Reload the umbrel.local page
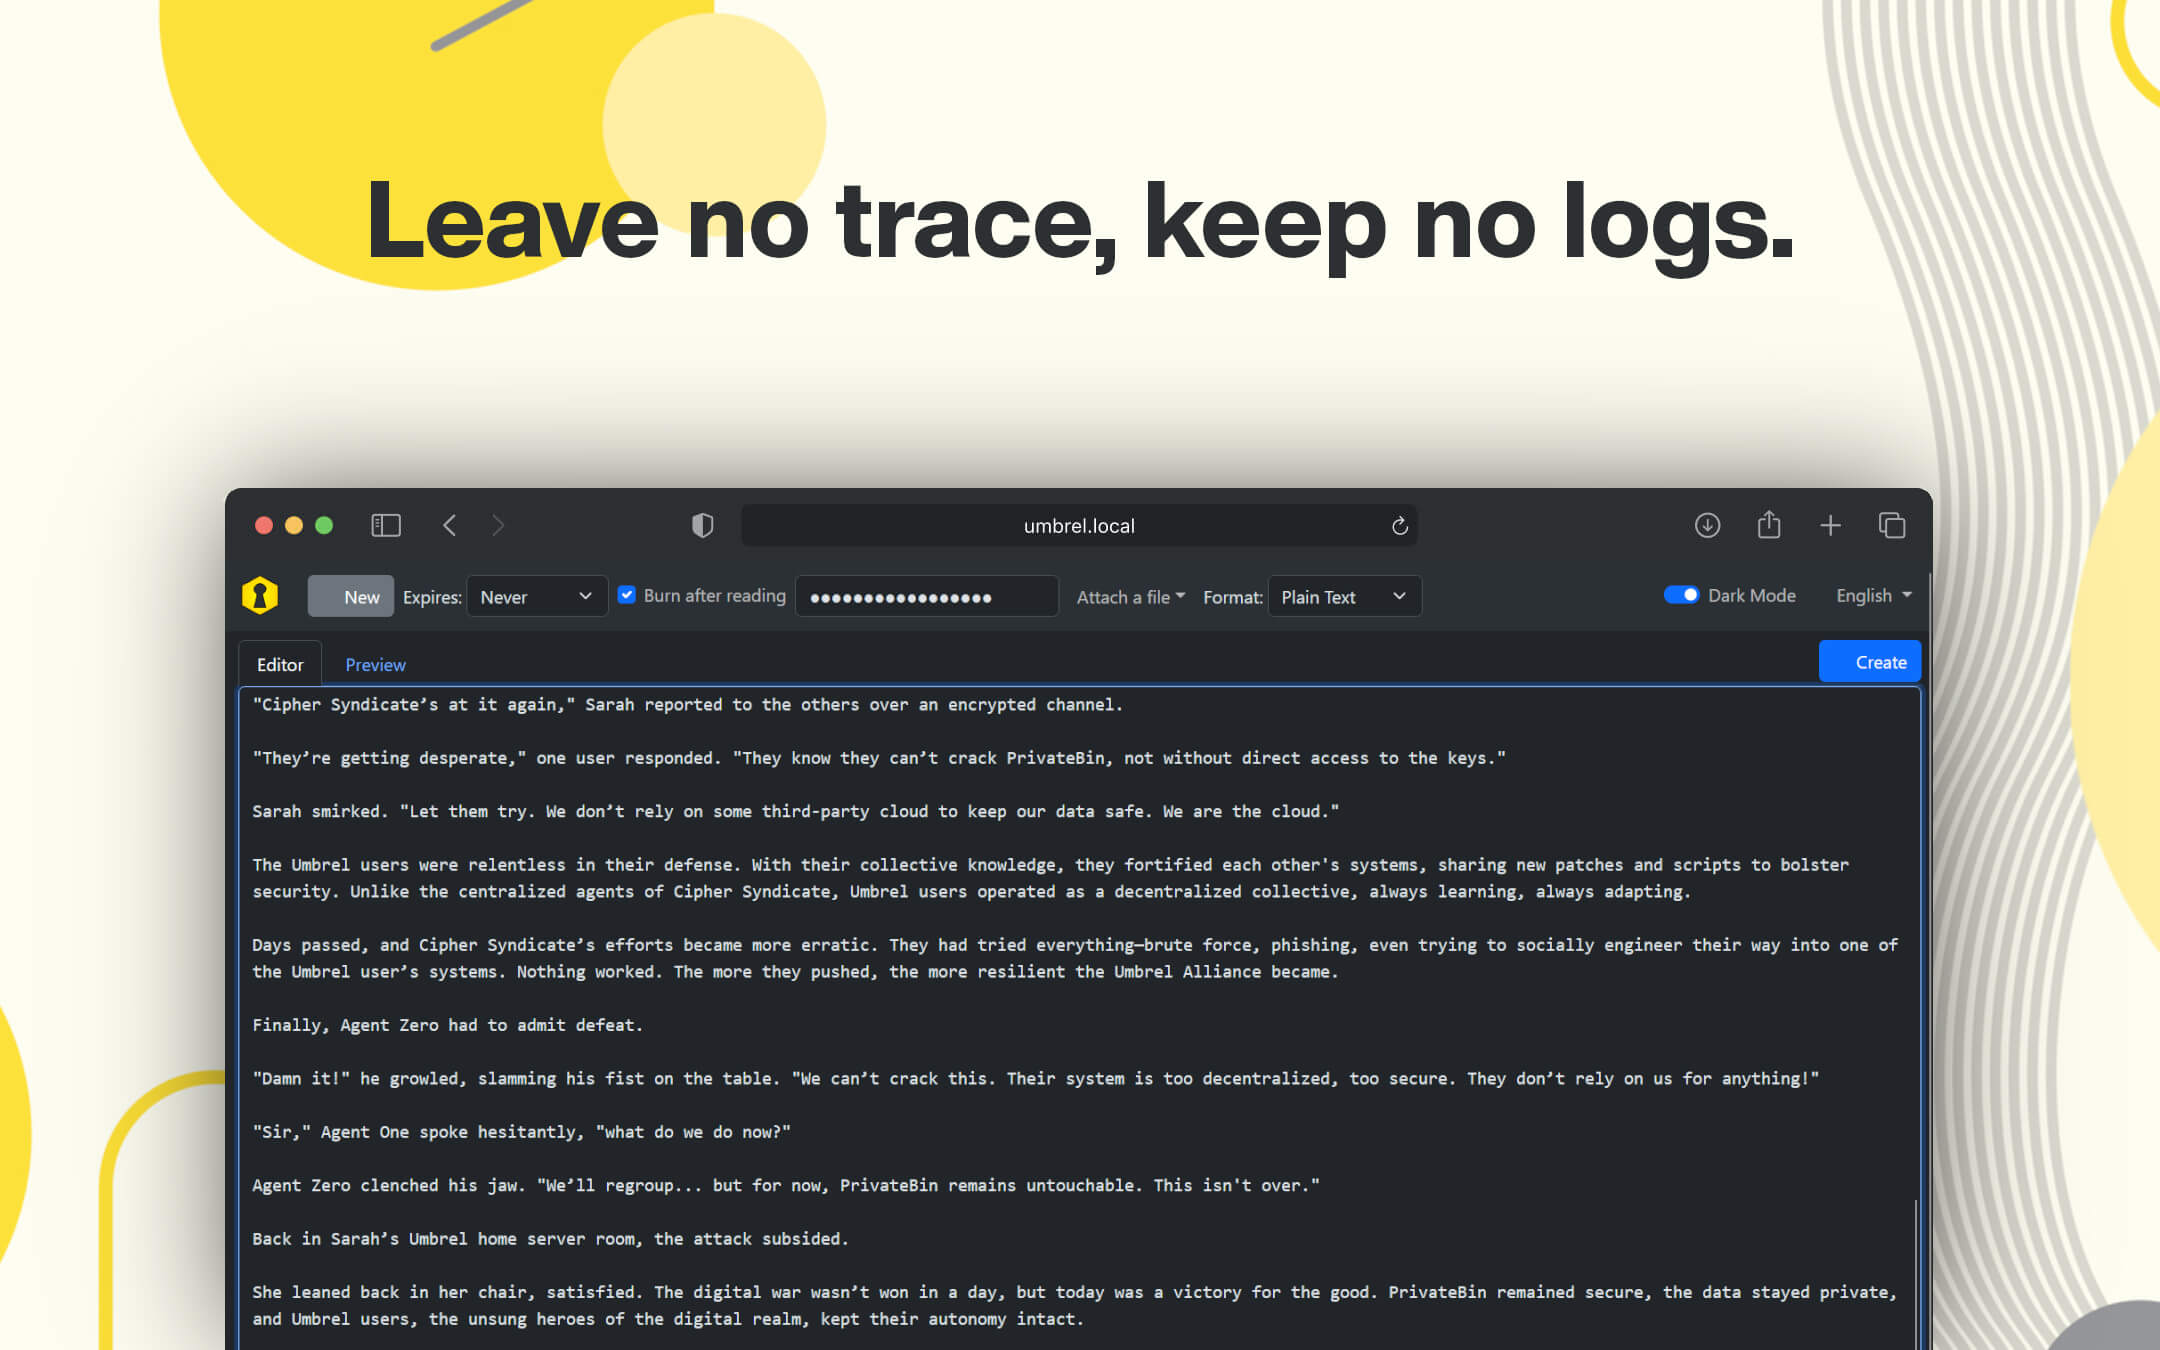 [x=1398, y=525]
